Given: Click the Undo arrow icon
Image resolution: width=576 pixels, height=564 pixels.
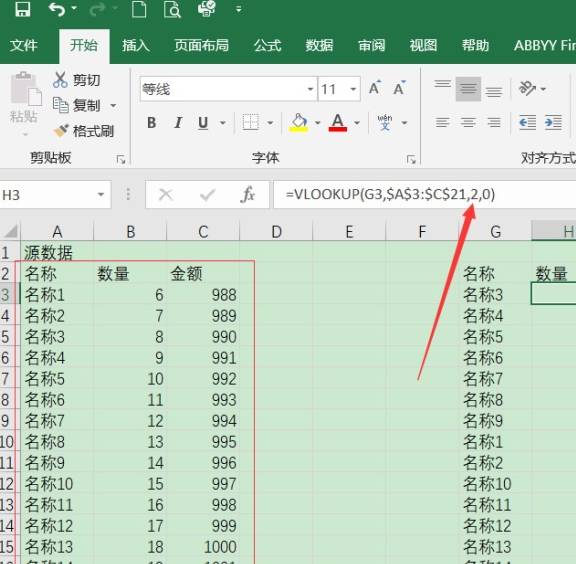Looking at the screenshot, I should point(57,9).
